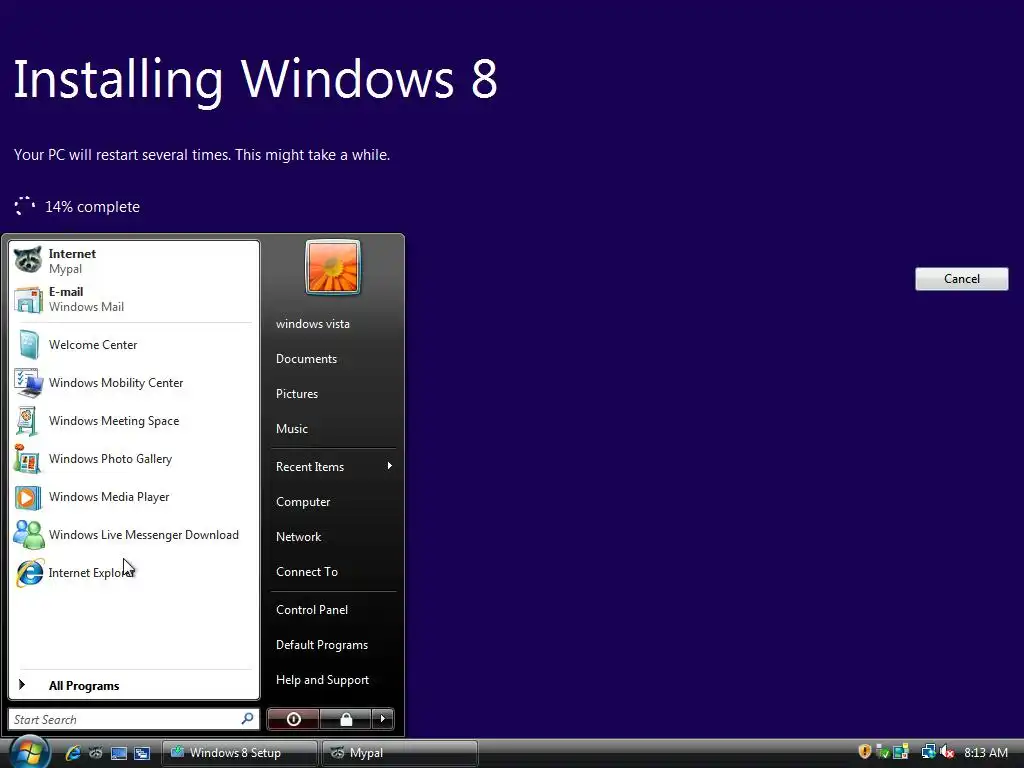Open Default Programs
This screenshot has height=768, width=1024.
[x=333, y=645]
